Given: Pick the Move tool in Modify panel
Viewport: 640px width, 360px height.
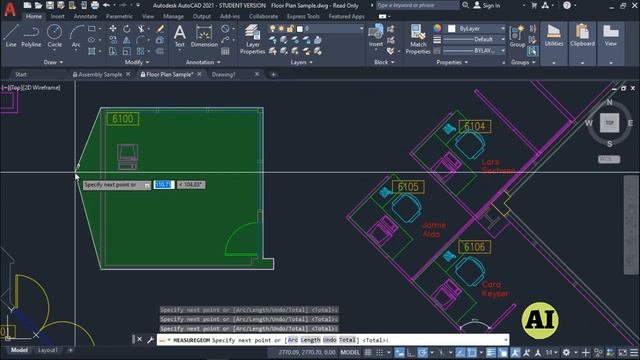Looking at the screenshot, I should 113,29.
